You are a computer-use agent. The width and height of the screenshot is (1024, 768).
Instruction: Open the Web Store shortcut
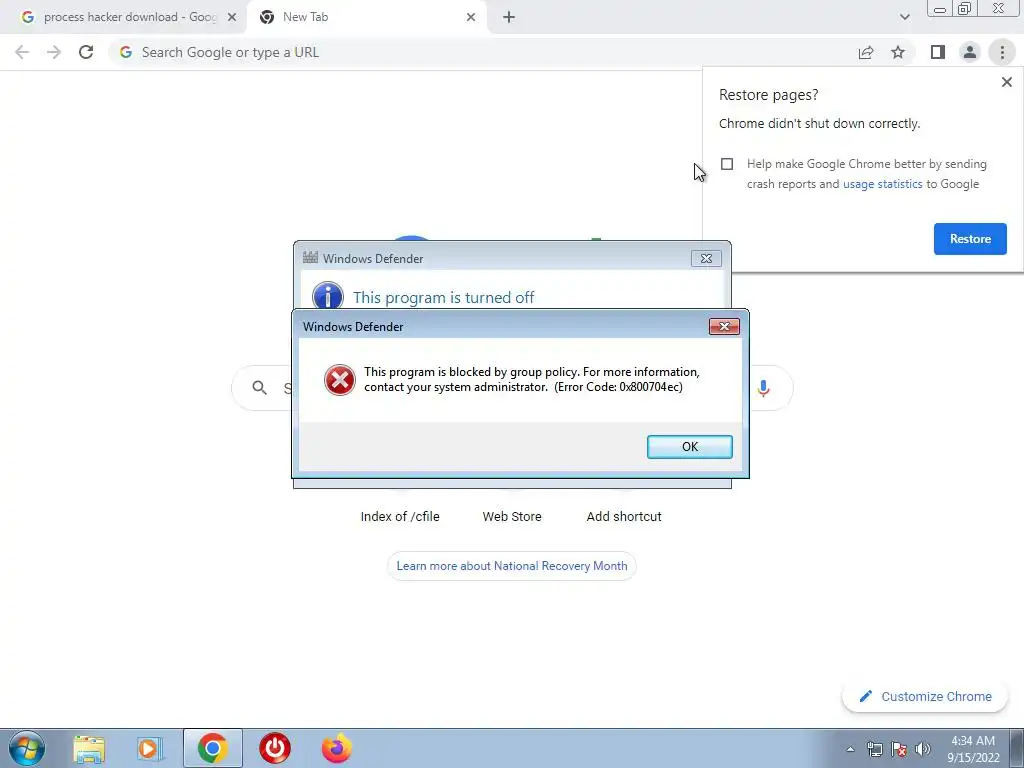(x=512, y=517)
